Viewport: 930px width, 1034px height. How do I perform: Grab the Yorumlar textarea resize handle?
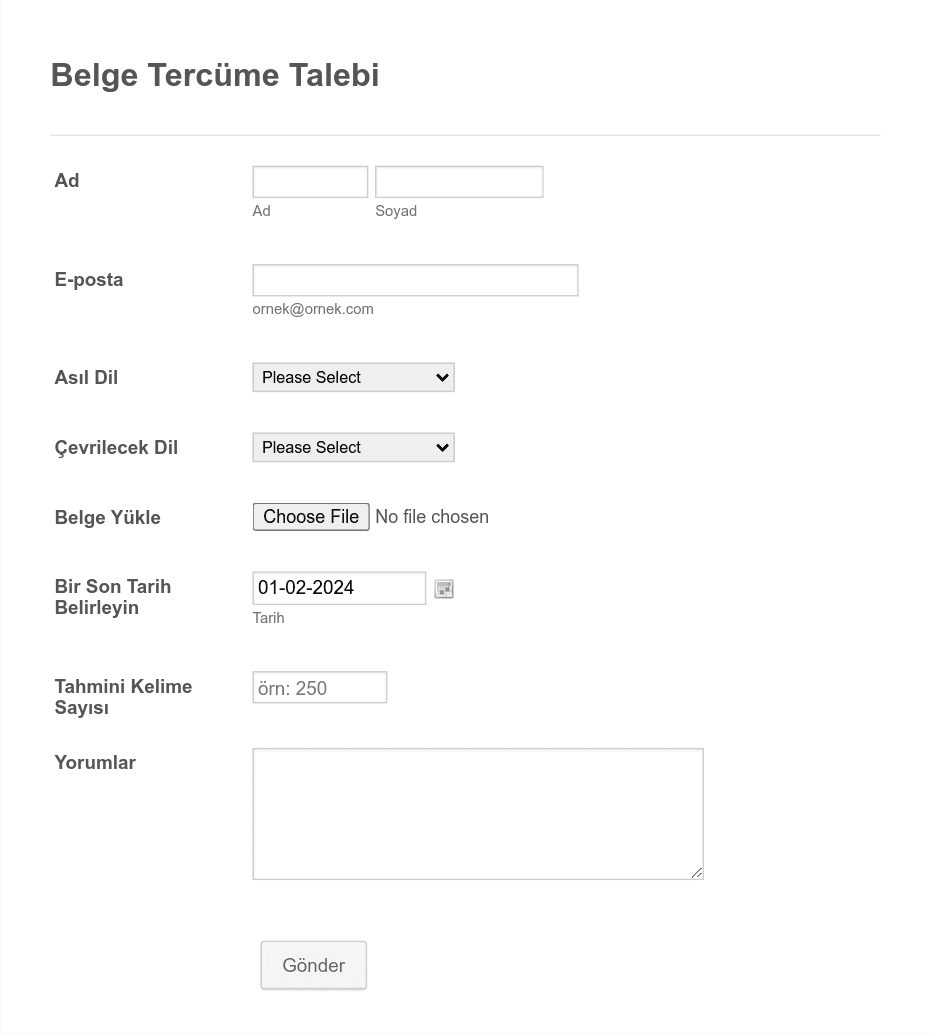pyautogui.click(x=697, y=872)
